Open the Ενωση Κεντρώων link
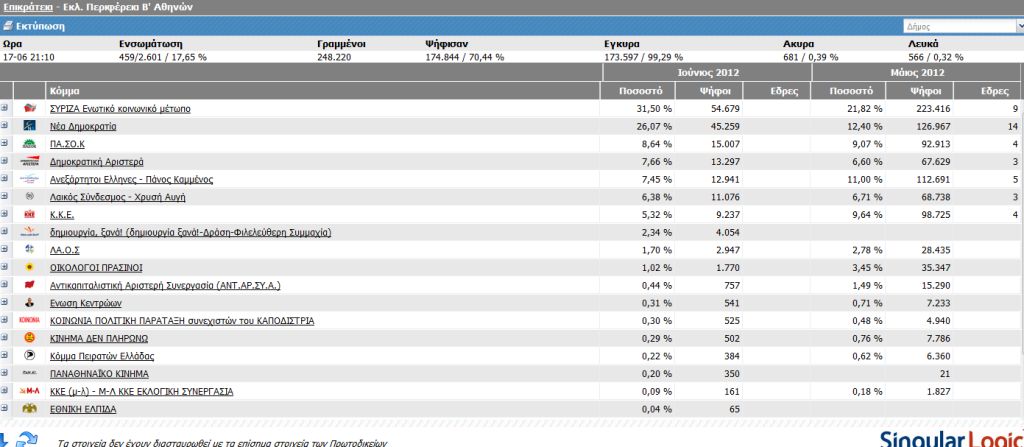1024x447 pixels. click(x=86, y=303)
